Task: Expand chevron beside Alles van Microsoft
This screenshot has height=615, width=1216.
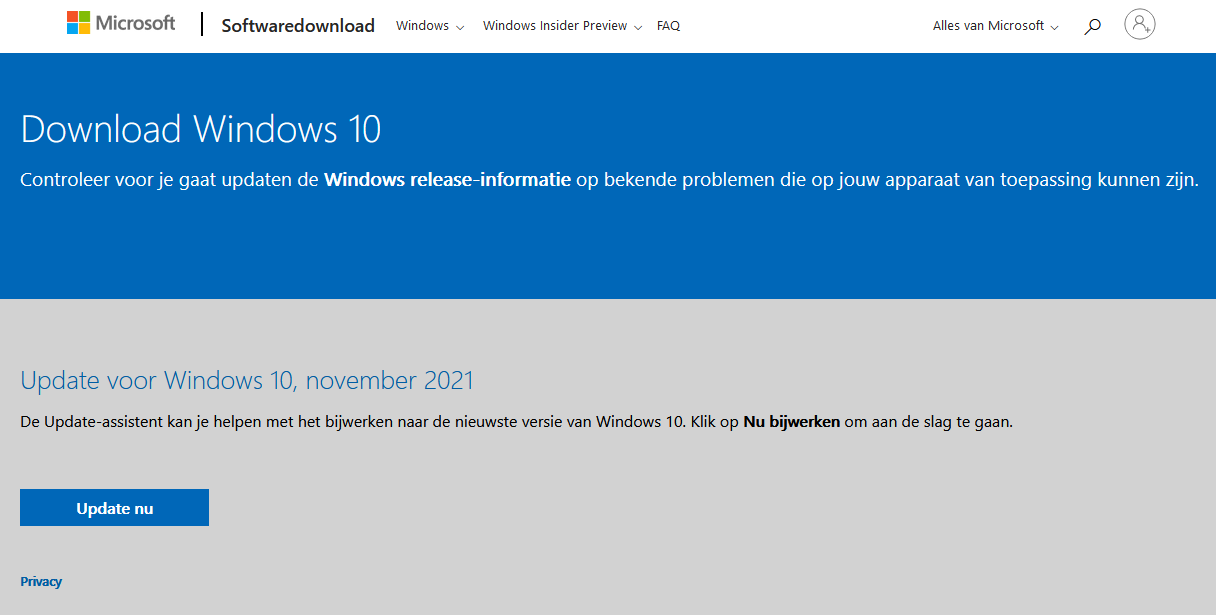Action: tap(1054, 27)
